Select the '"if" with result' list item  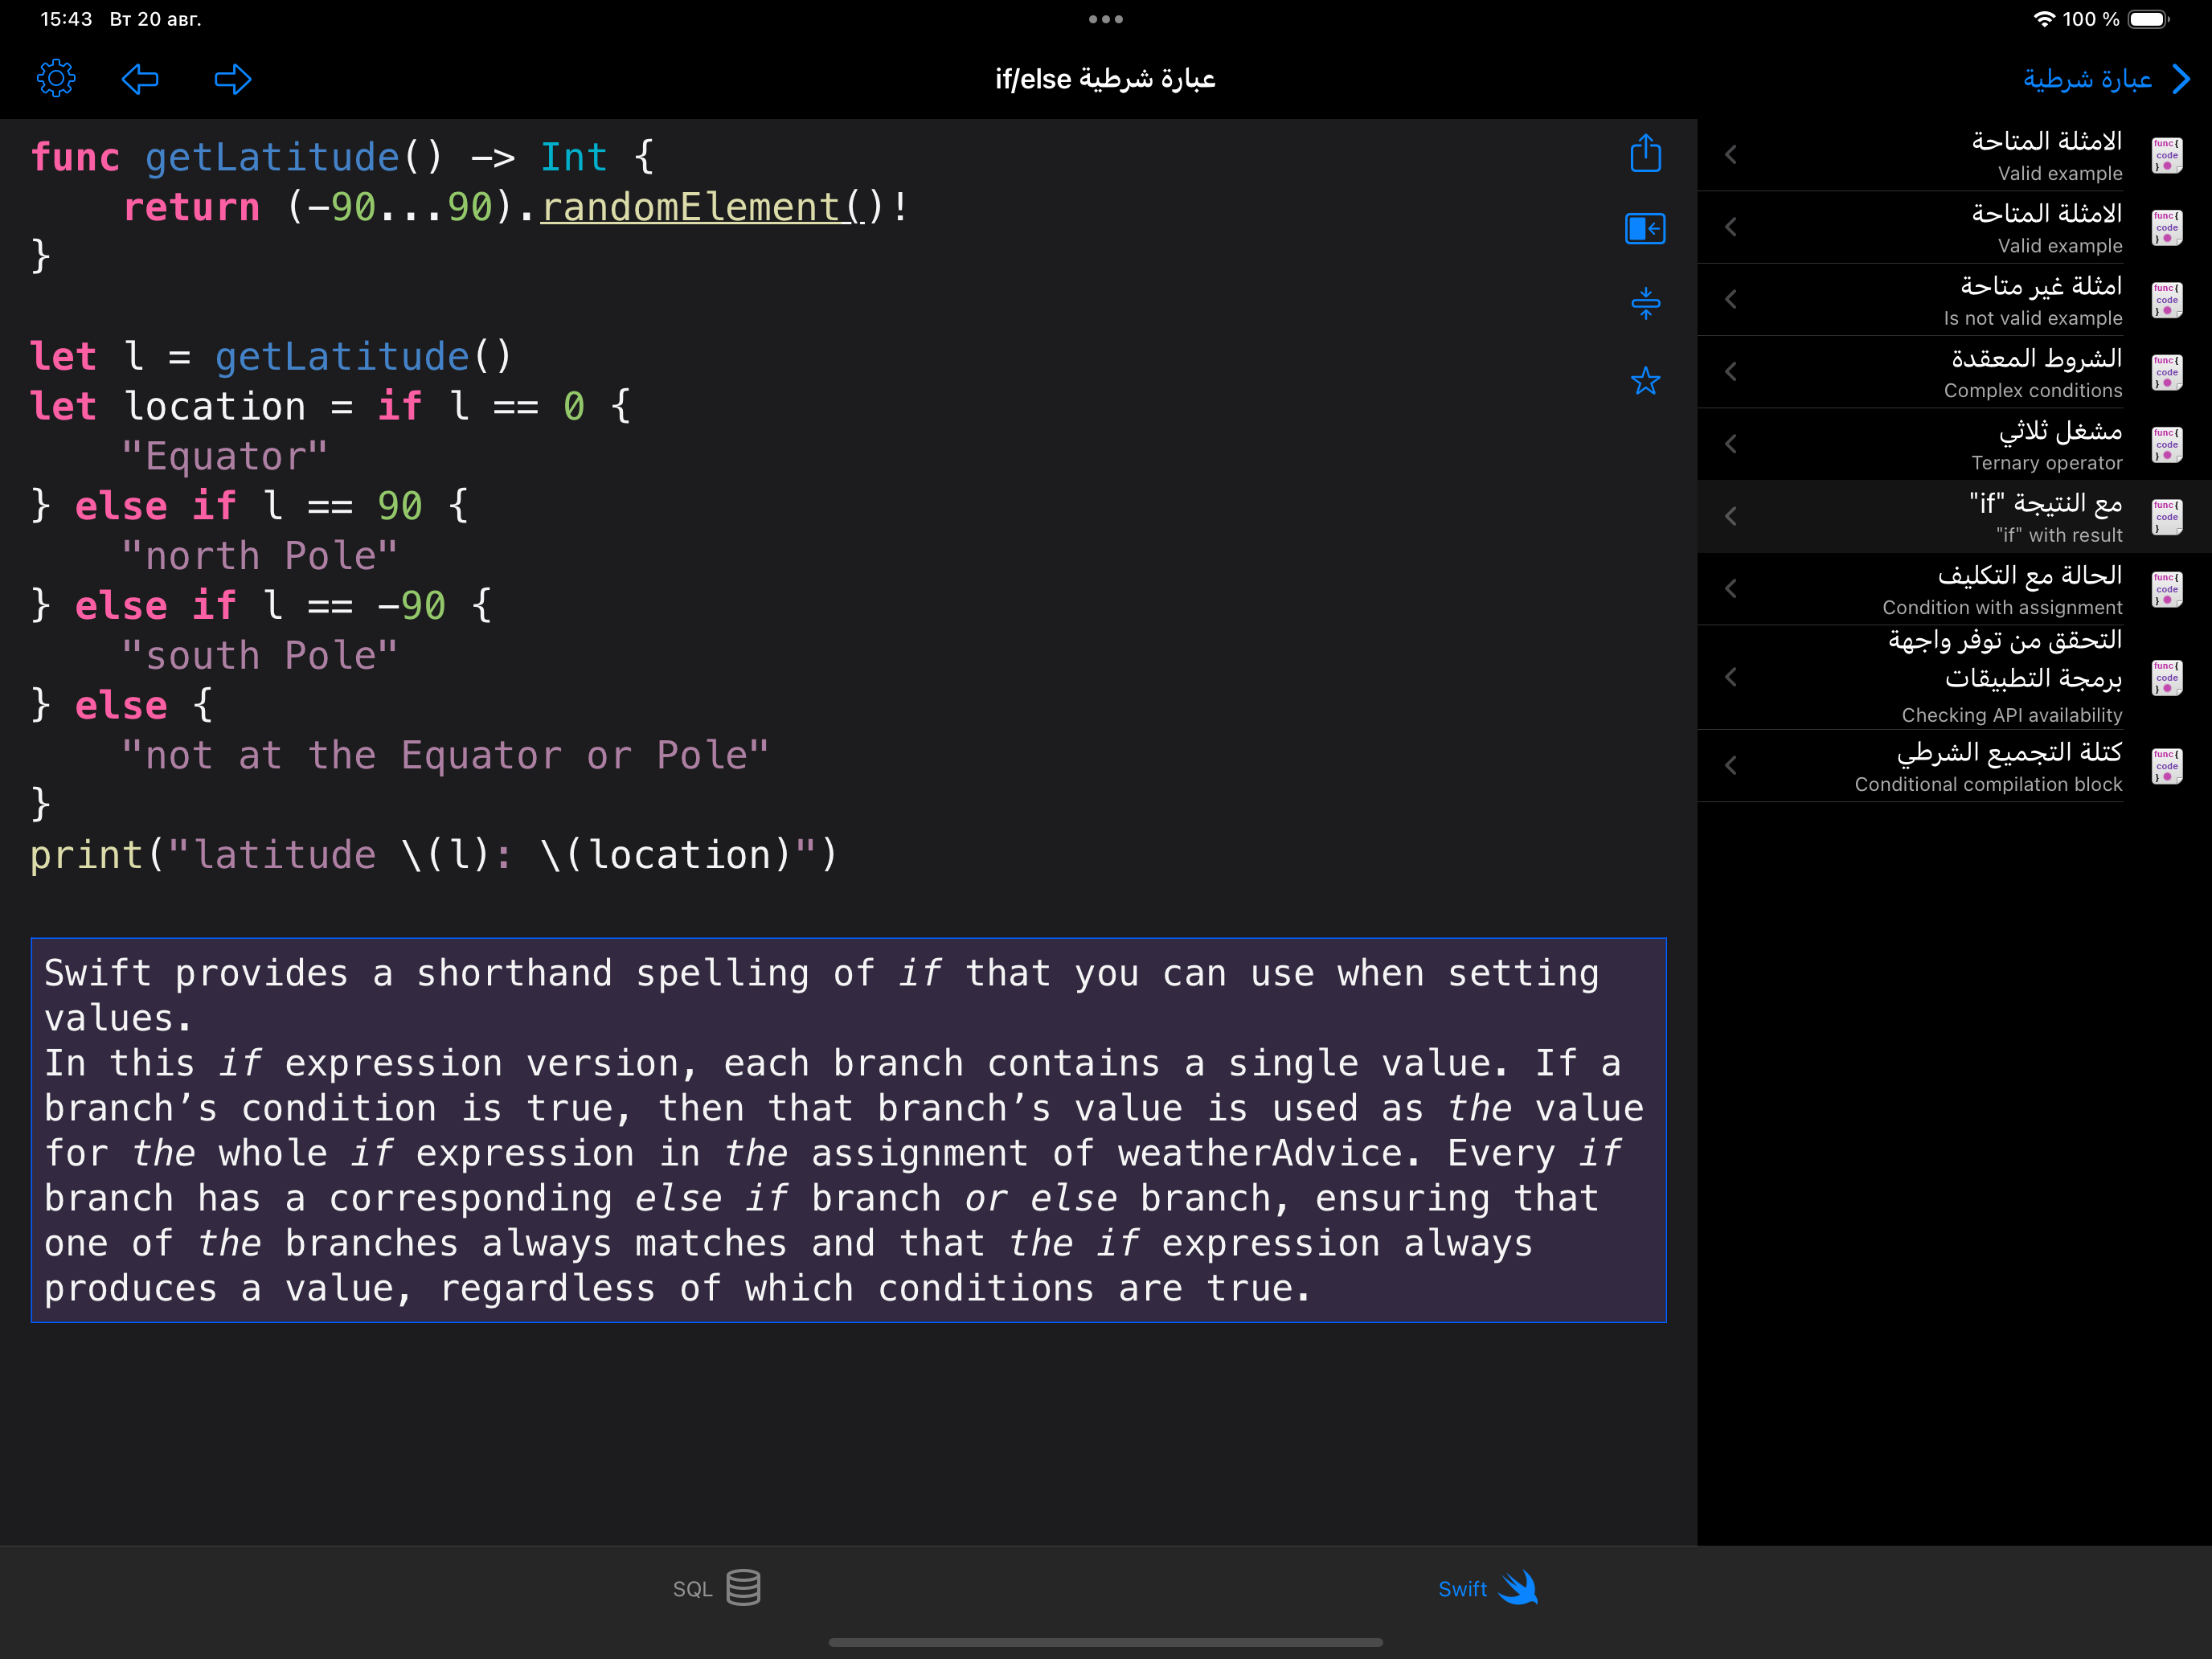click(x=1954, y=516)
